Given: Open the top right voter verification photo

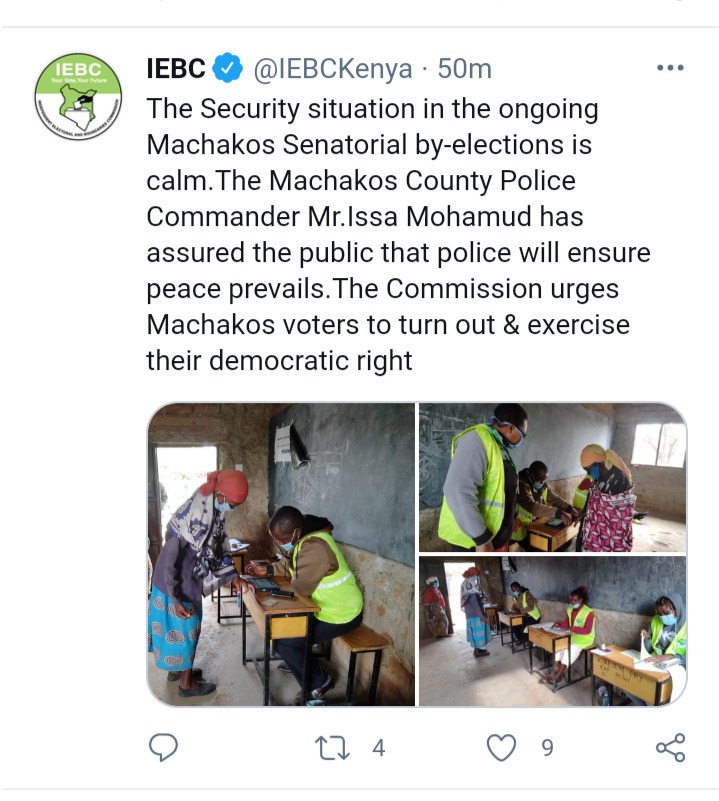Looking at the screenshot, I should 552,477.
